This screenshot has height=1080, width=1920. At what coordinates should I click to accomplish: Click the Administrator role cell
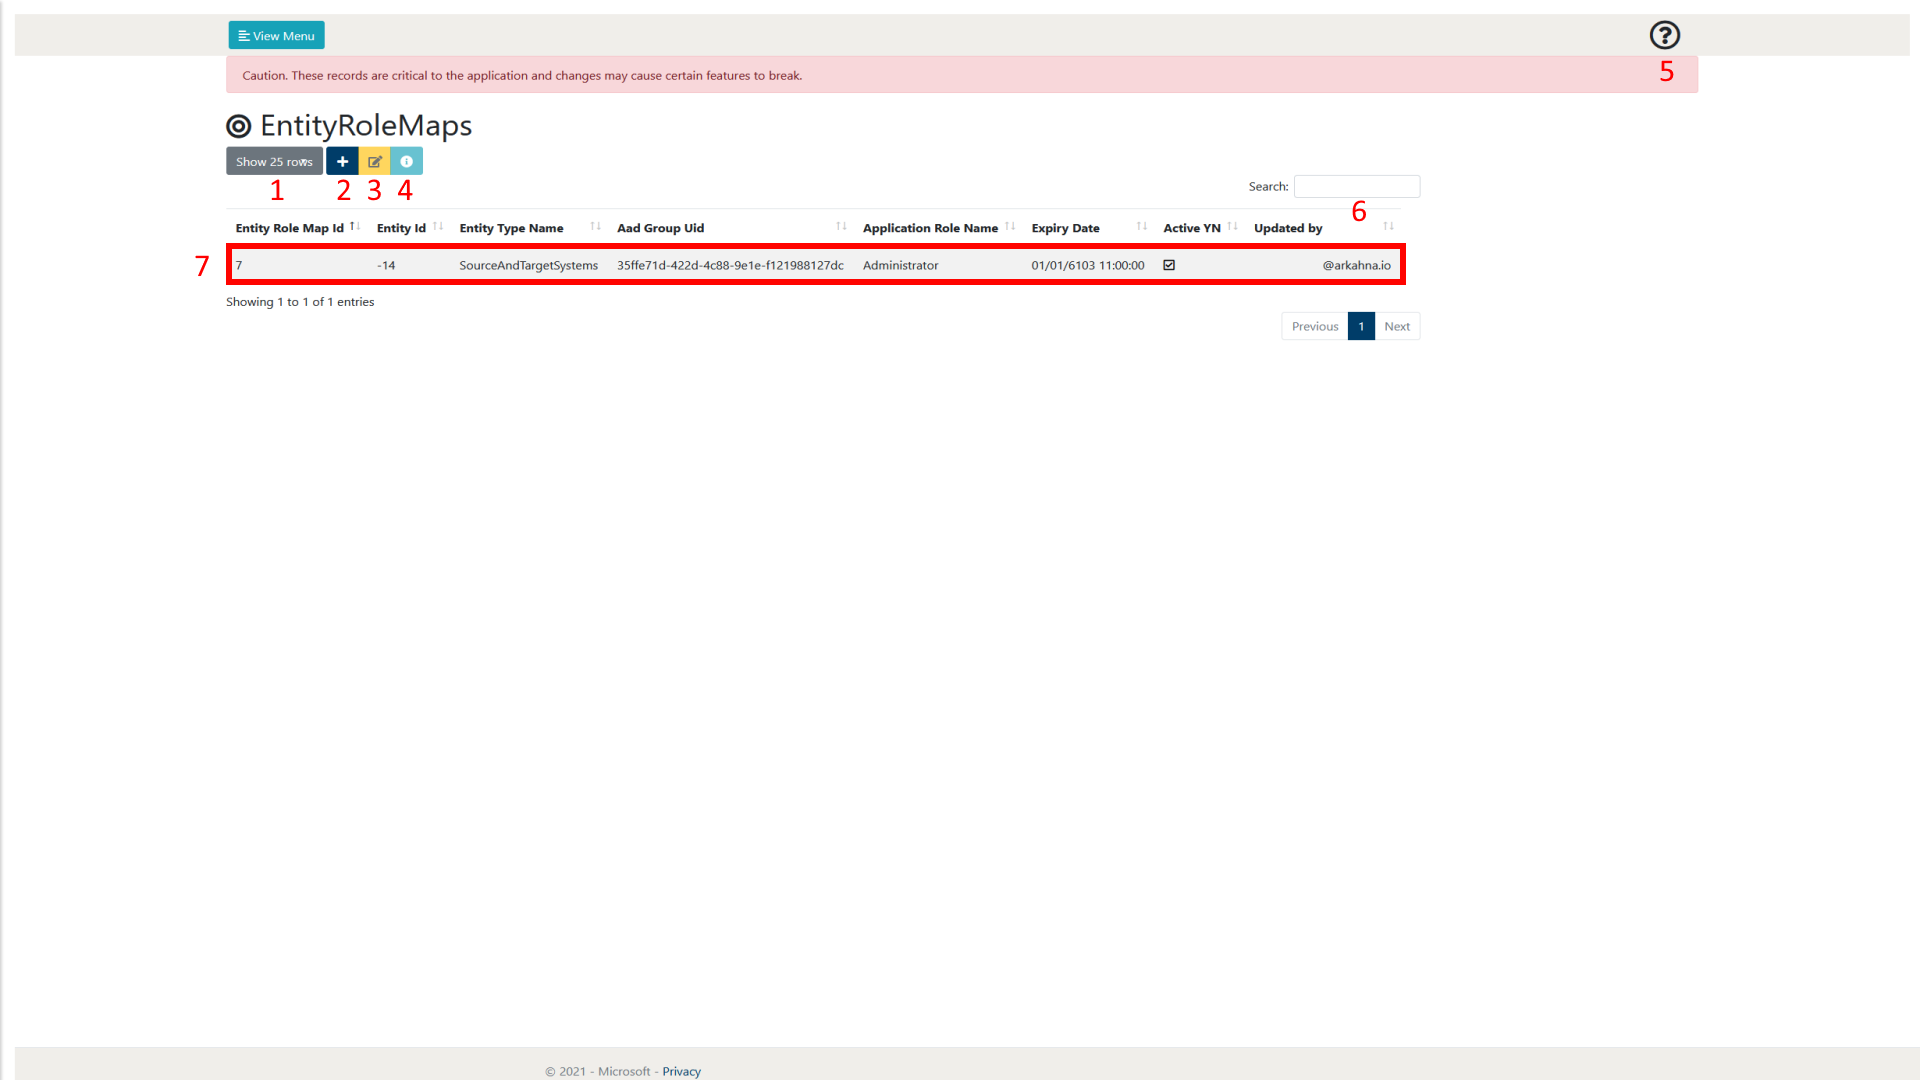point(900,265)
